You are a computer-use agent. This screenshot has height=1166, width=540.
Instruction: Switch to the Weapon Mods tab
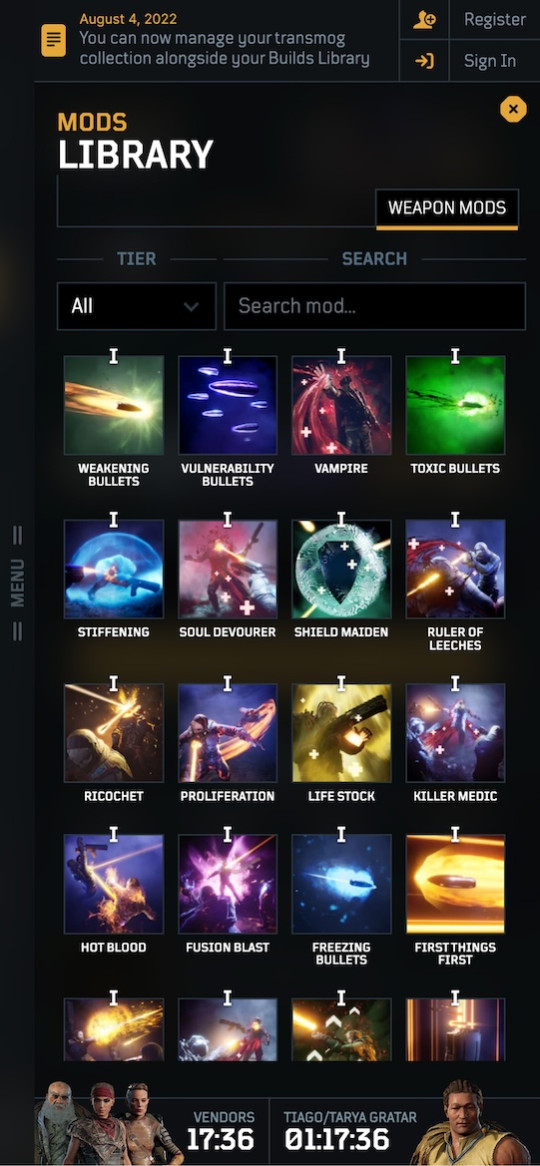click(x=447, y=208)
